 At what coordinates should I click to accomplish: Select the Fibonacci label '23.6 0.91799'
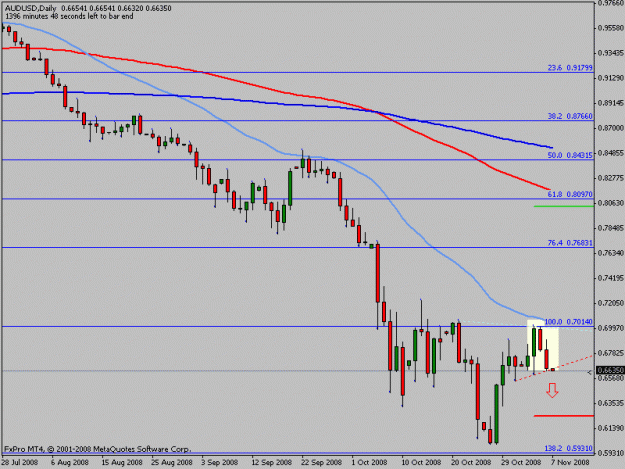tap(570, 68)
